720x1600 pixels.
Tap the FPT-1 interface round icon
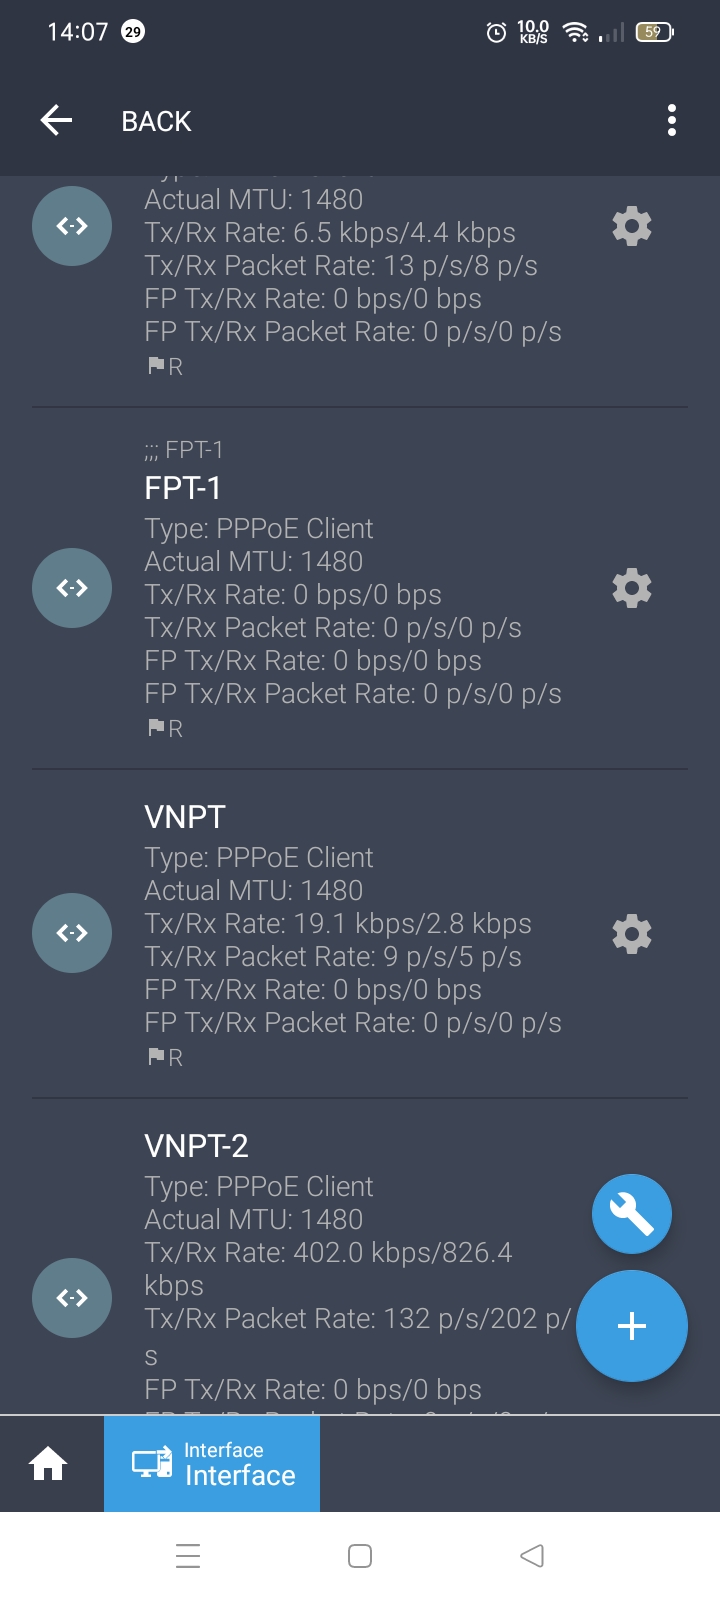point(72,588)
